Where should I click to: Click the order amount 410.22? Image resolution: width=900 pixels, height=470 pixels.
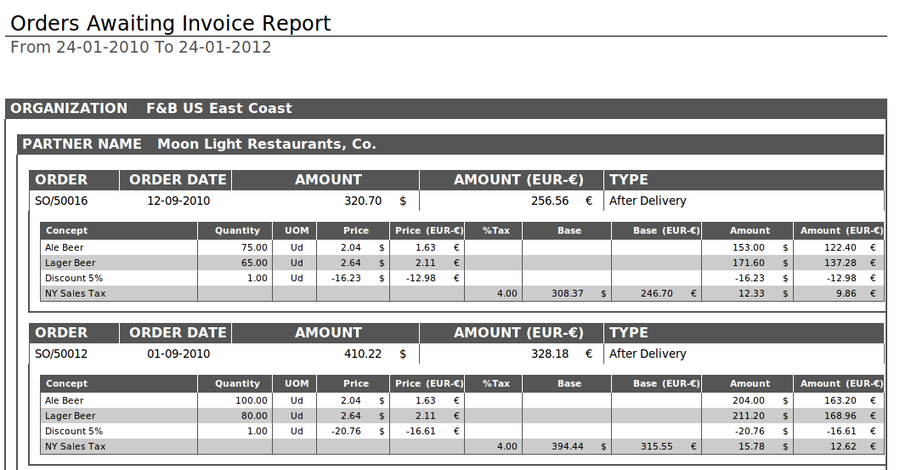point(364,353)
